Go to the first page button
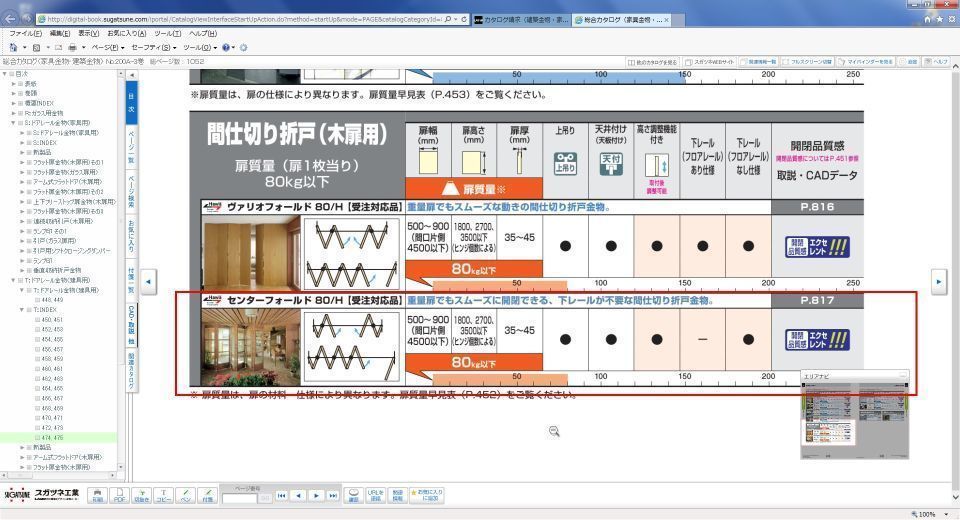Viewport: 960px width, 520px height. pyautogui.click(x=282, y=495)
